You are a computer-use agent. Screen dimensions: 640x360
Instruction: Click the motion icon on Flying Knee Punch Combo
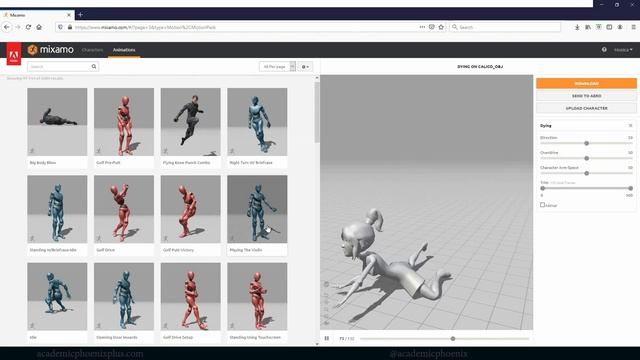coord(166,151)
